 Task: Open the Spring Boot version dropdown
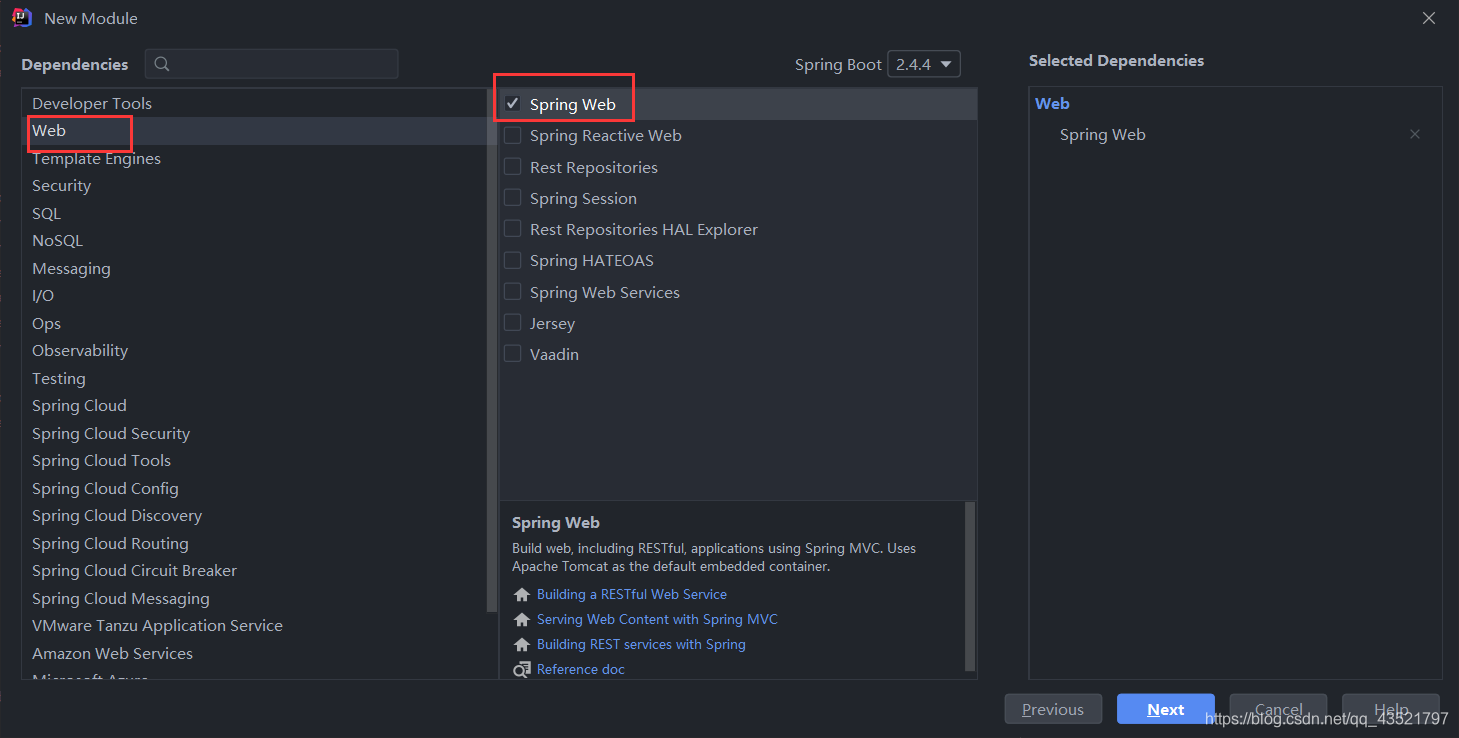coord(924,64)
